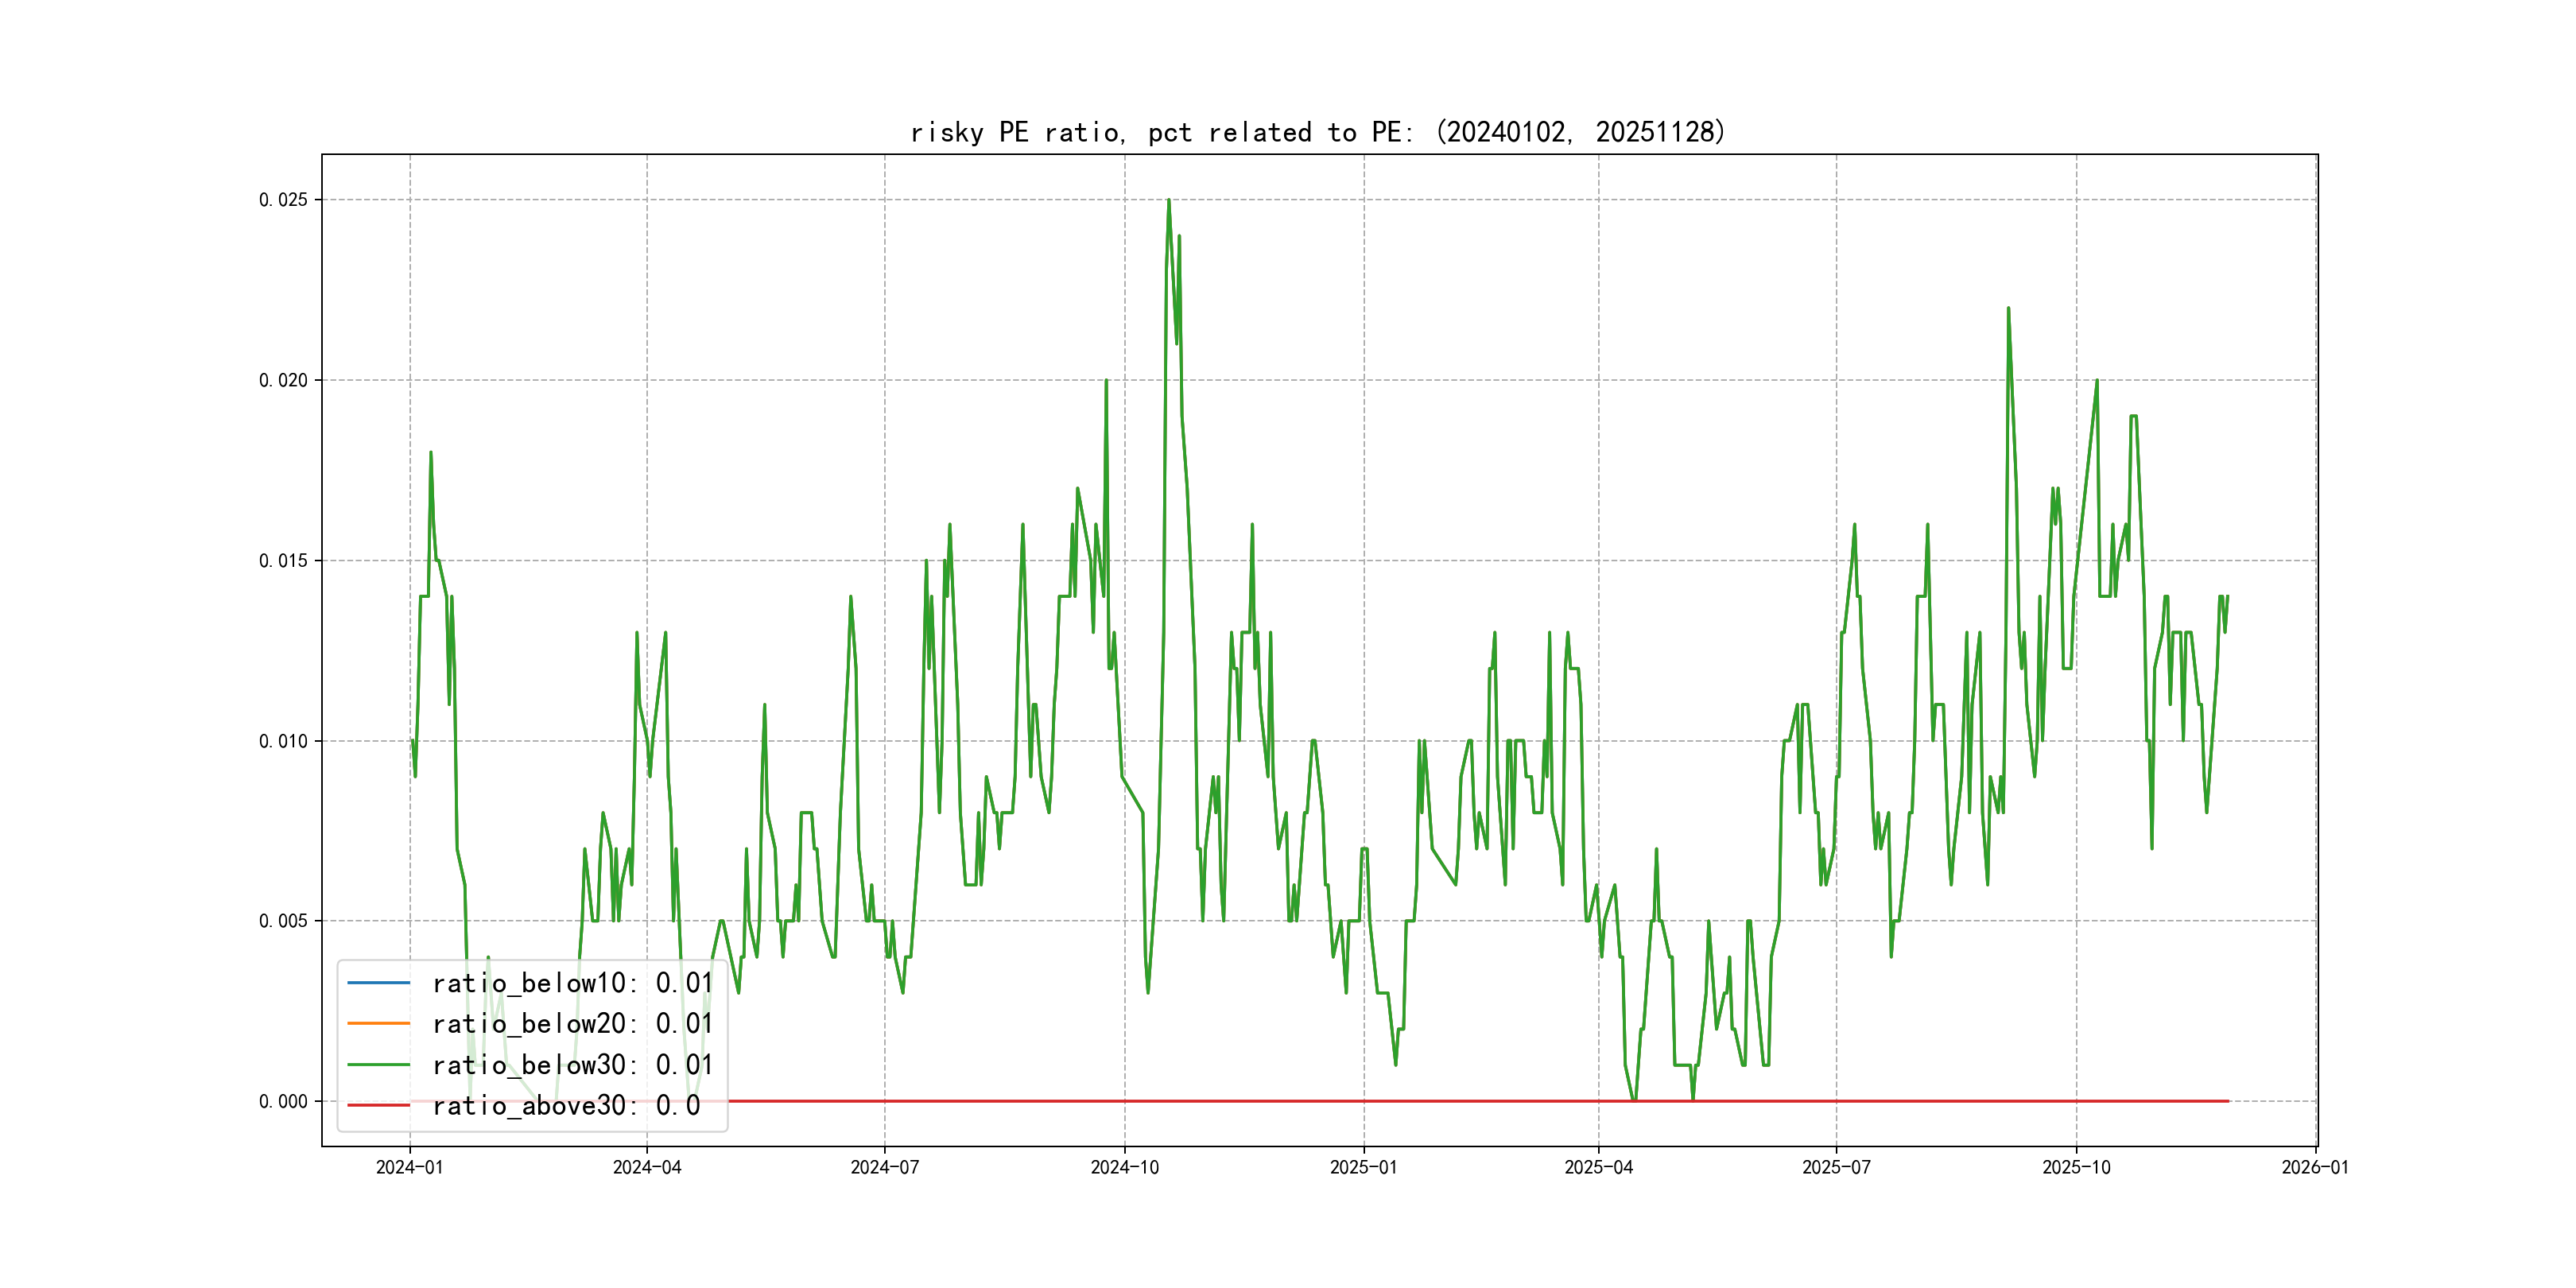Click the 0.005 y-axis tick label

tap(283, 921)
